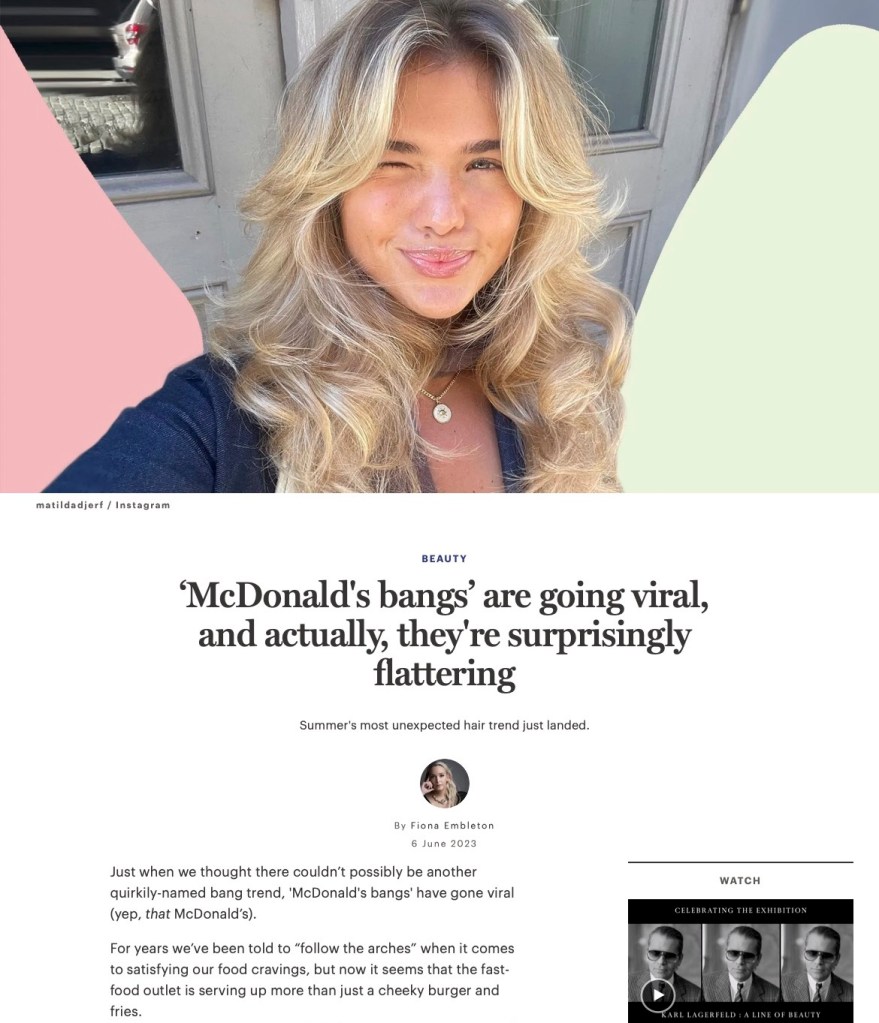Screen dimensions: 879x1023
Task: Click the Fiona Embleton byline
Action: pos(444,825)
